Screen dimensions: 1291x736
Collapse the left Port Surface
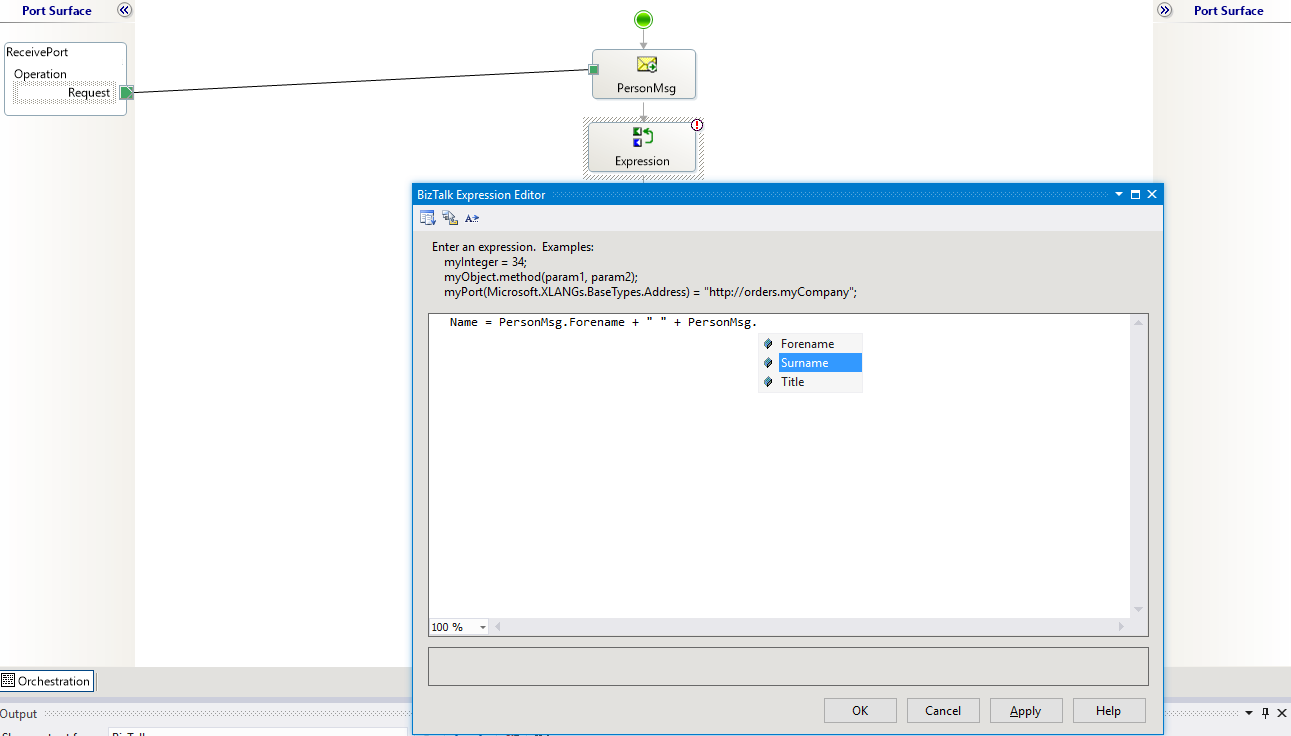click(x=124, y=10)
